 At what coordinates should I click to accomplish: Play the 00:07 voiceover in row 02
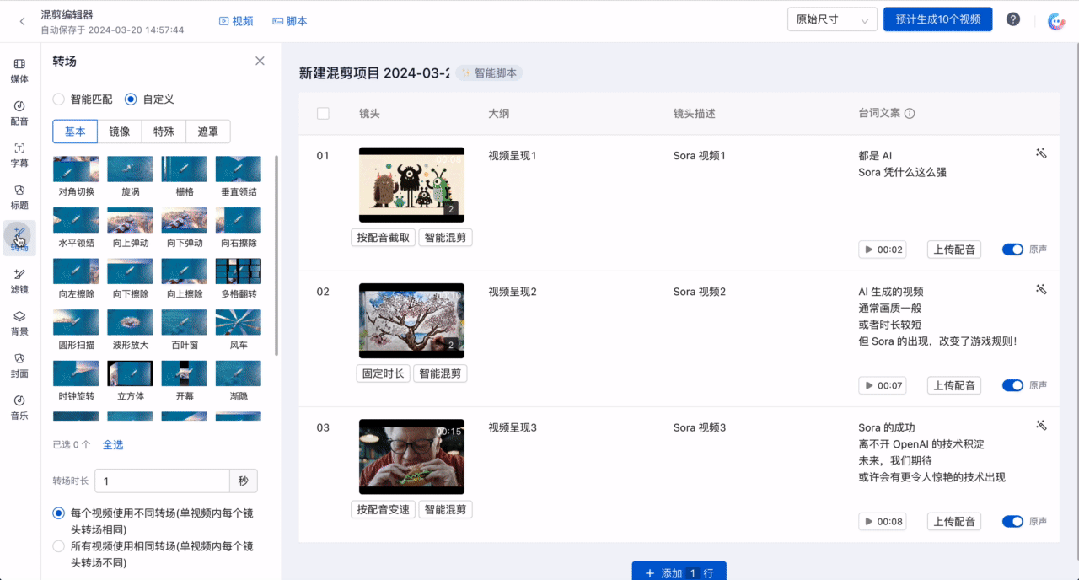click(882, 386)
